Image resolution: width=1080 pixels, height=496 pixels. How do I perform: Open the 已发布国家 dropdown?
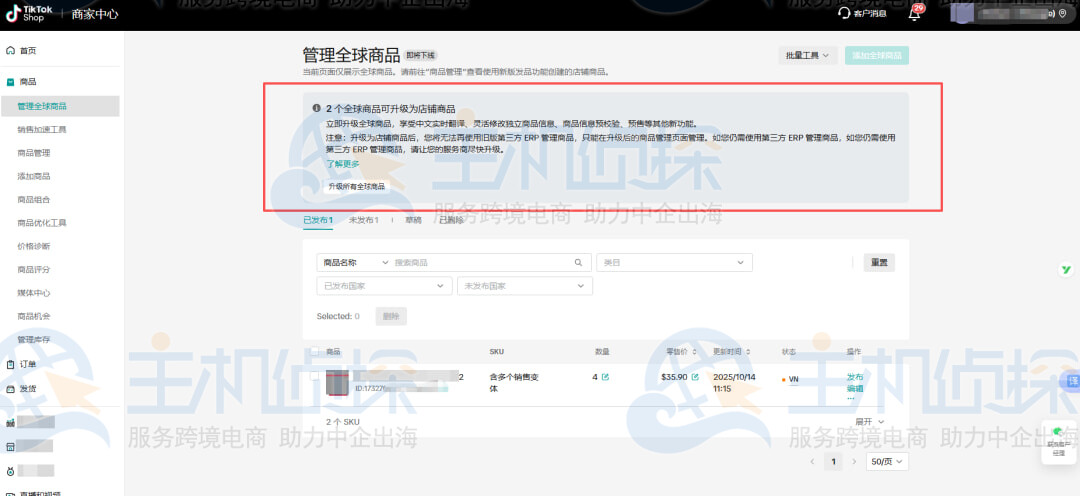[384, 286]
